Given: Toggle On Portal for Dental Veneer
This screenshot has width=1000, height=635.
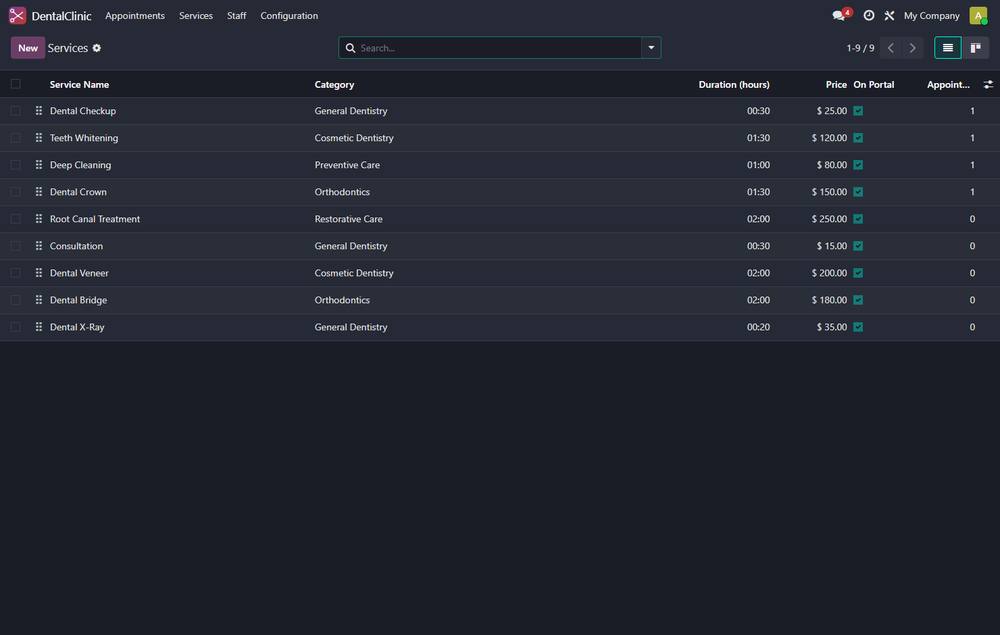Looking at the screenshot, I should [858, 273].
